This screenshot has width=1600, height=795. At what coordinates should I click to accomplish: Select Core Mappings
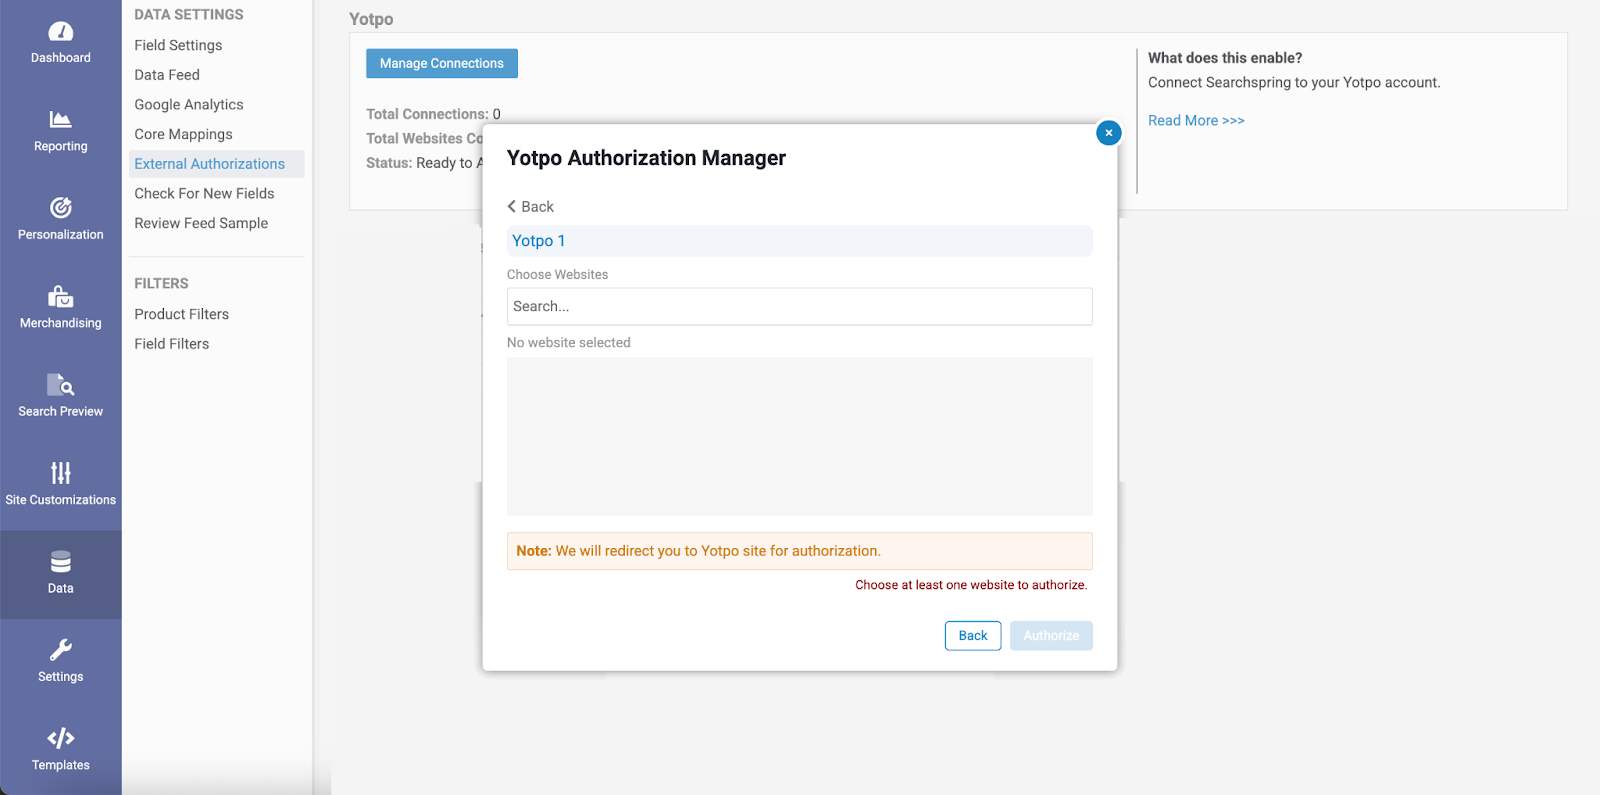[x=183, y=134]
